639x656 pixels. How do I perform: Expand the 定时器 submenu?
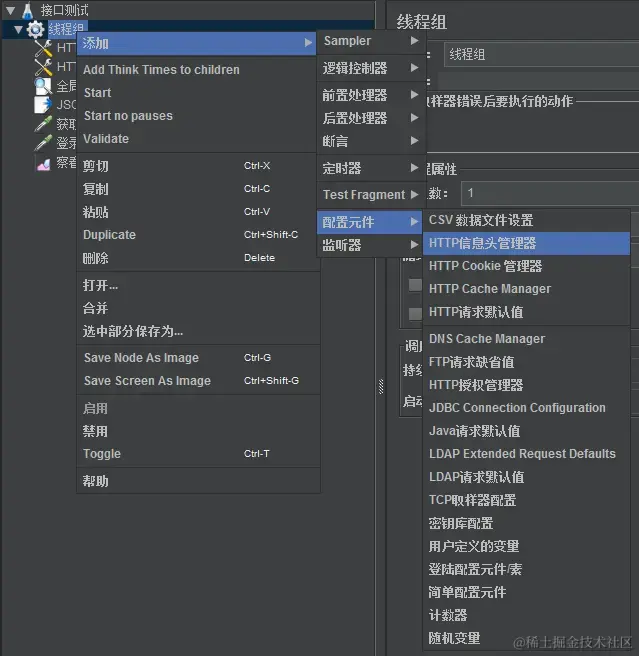[371, 168]
